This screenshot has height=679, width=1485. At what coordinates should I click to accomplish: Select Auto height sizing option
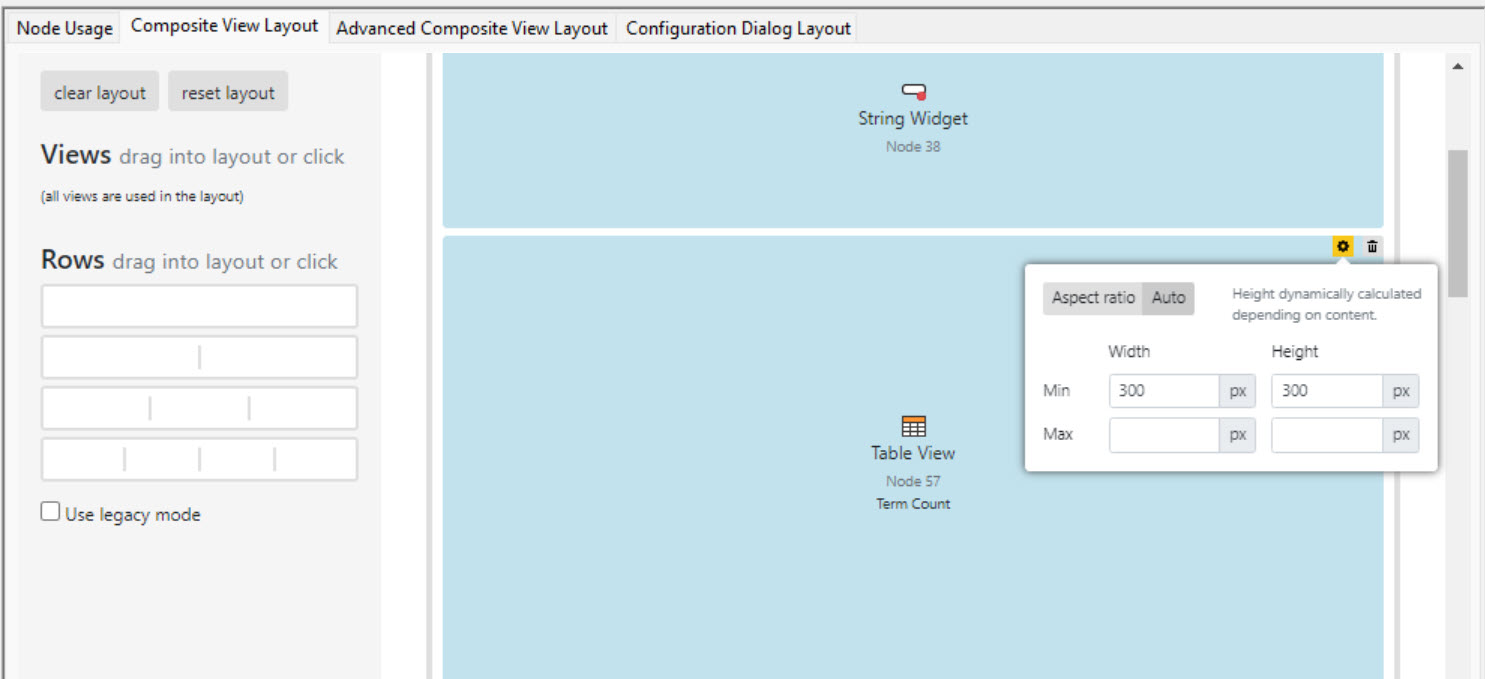1168,298
